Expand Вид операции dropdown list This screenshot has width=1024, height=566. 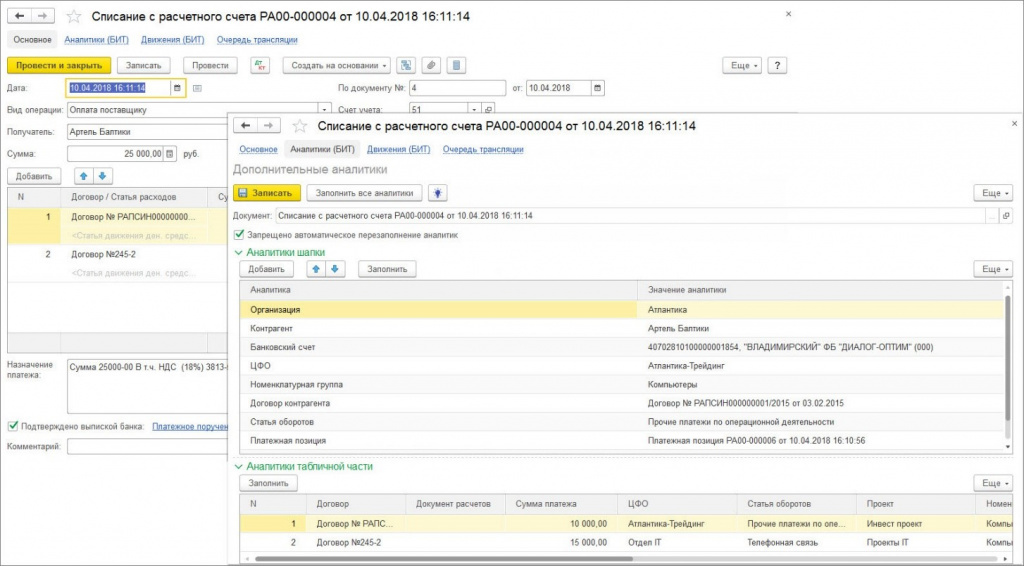click(x=324, y=109)
